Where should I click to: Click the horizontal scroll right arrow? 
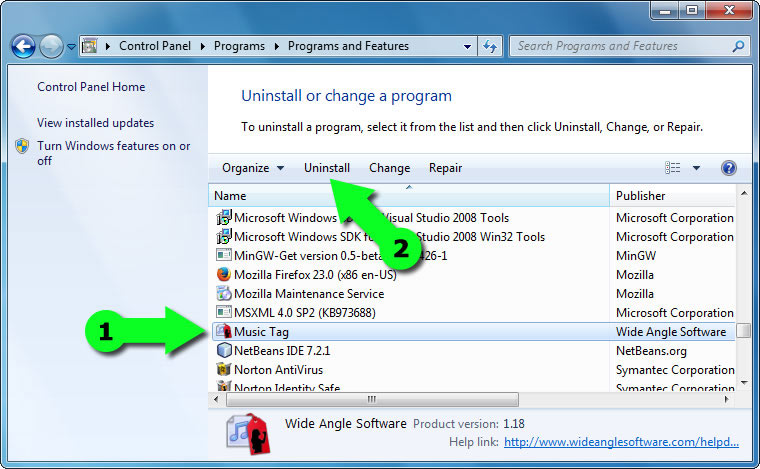[726, 399]
